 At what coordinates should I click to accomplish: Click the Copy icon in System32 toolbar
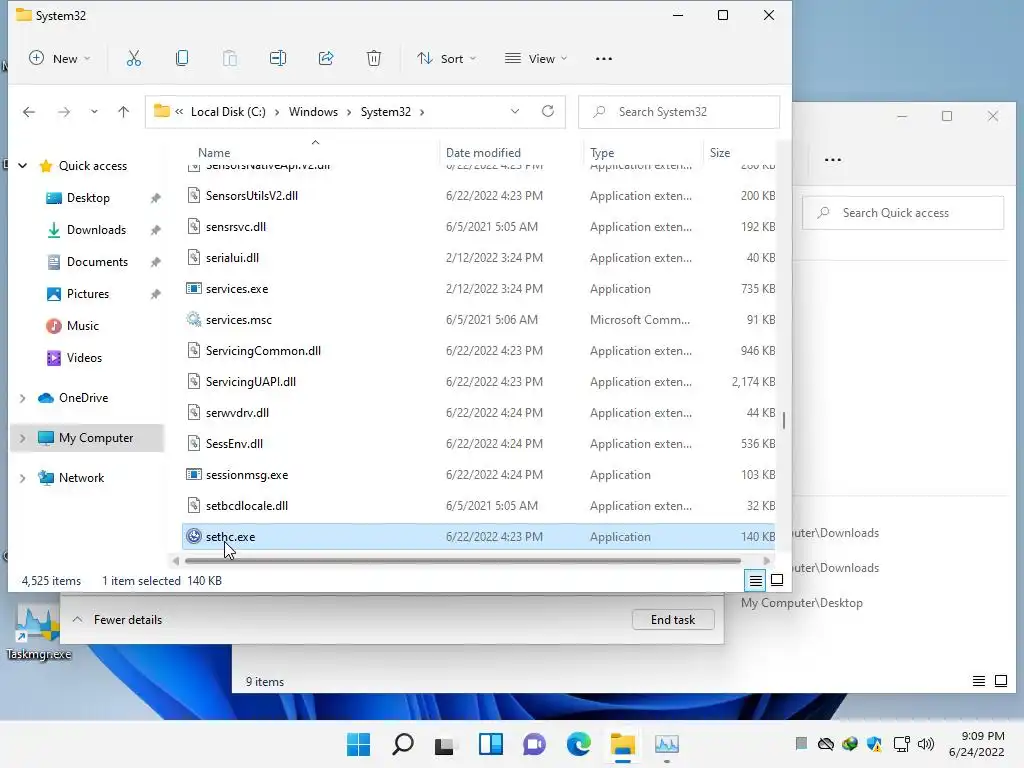pyautogui.click(x=182, y=59)
